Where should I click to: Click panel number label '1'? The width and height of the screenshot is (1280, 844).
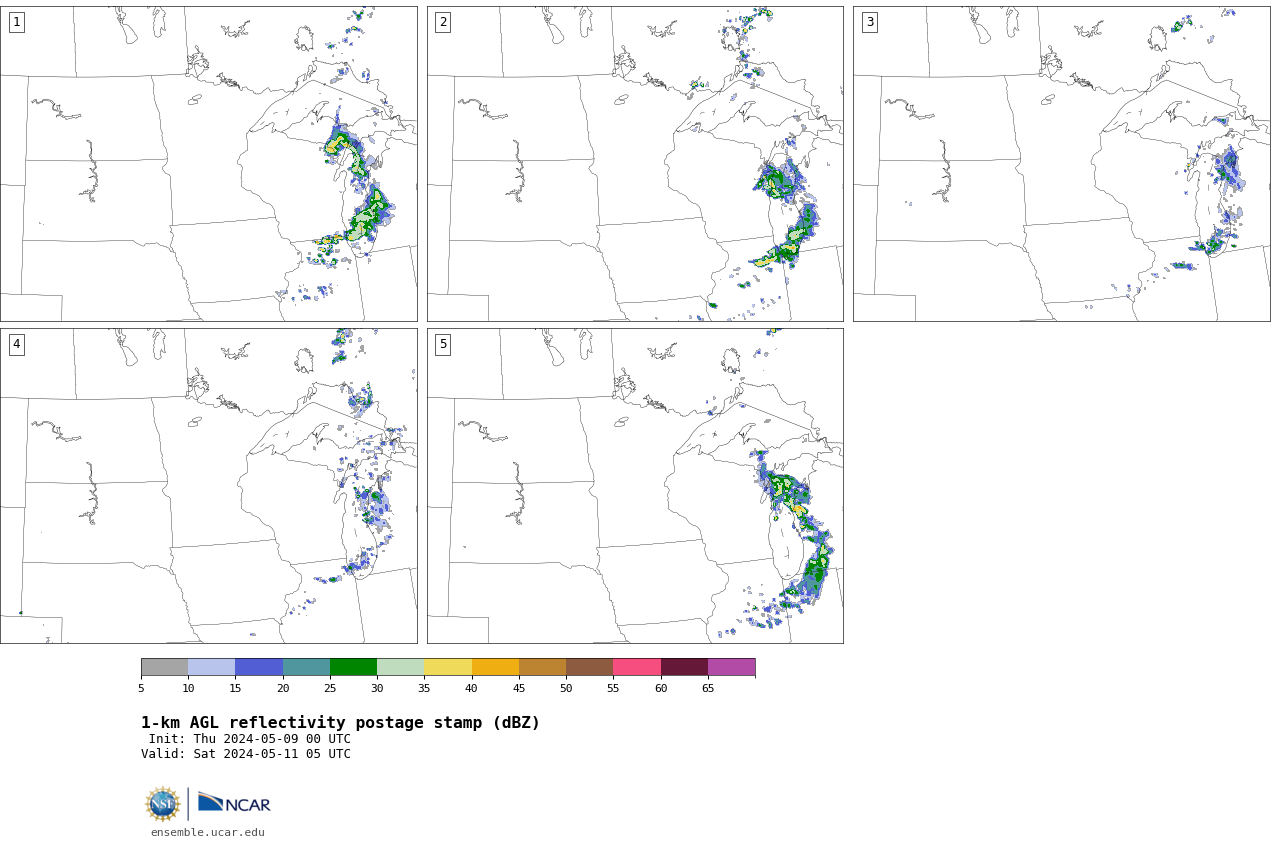coord(16,22)
